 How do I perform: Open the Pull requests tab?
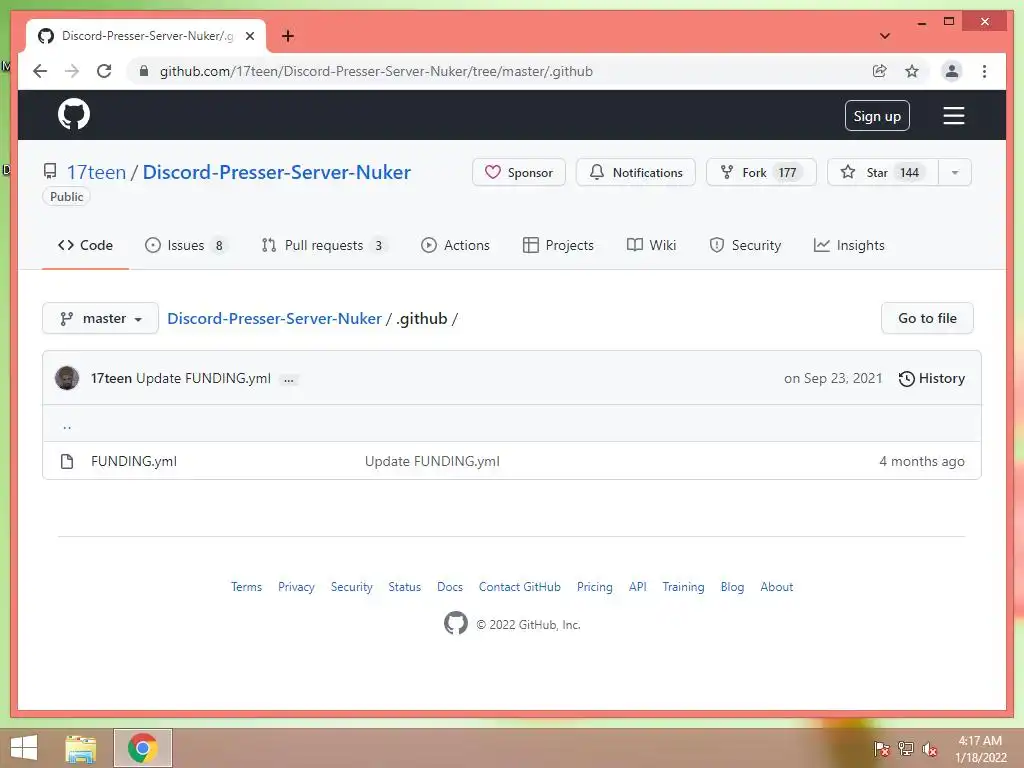click(x=324, y=245)
